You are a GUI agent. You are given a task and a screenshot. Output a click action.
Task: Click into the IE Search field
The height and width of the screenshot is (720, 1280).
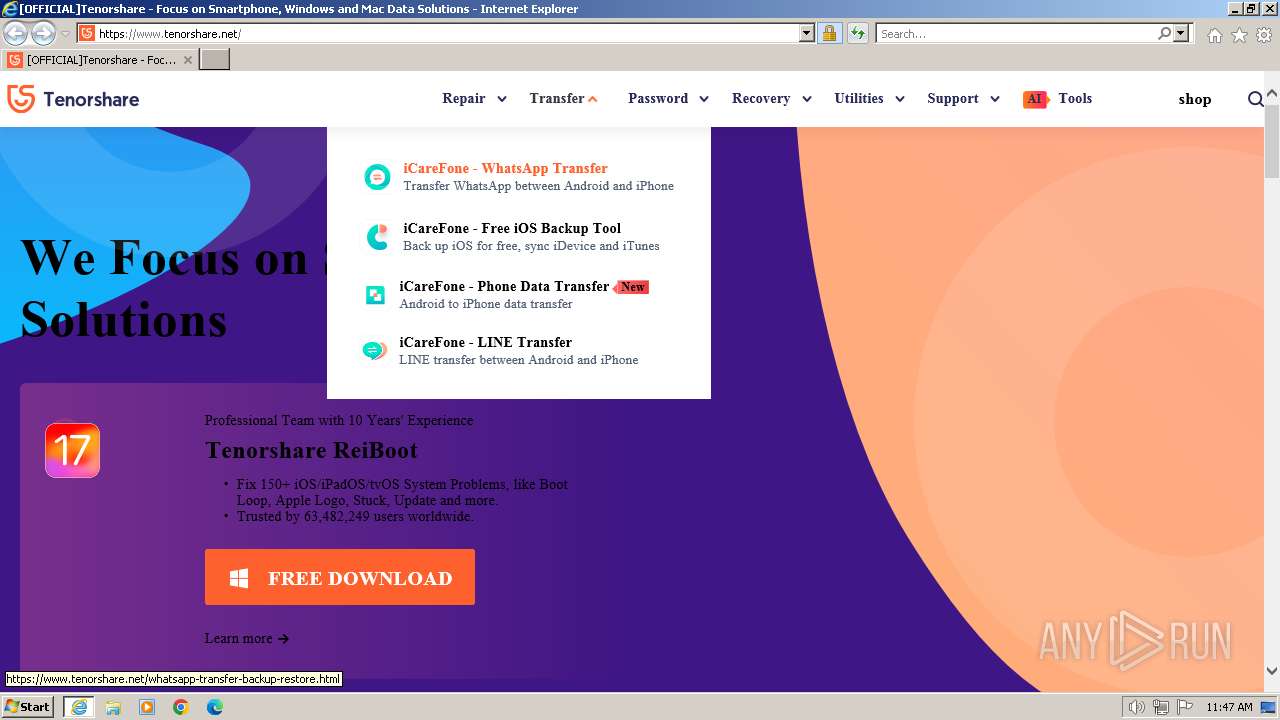click(x=1016, y=33)
